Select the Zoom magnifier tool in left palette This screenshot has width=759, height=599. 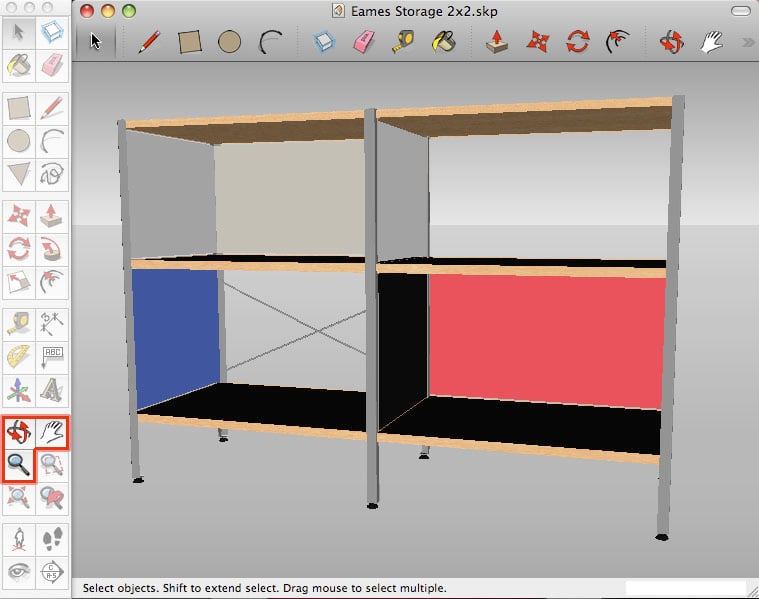18,464
